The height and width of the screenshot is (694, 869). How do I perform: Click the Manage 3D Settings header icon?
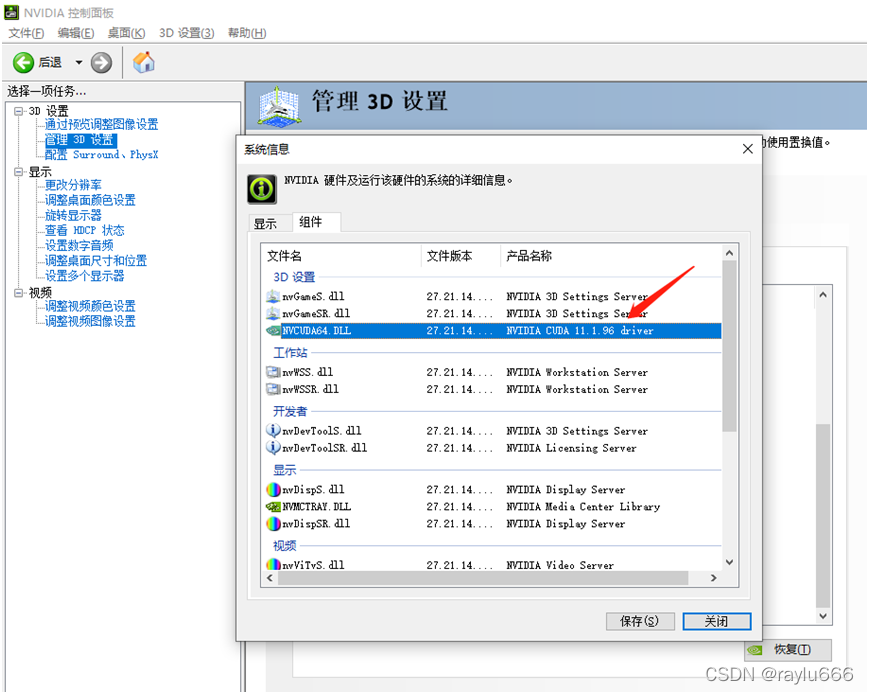point(280,105)
